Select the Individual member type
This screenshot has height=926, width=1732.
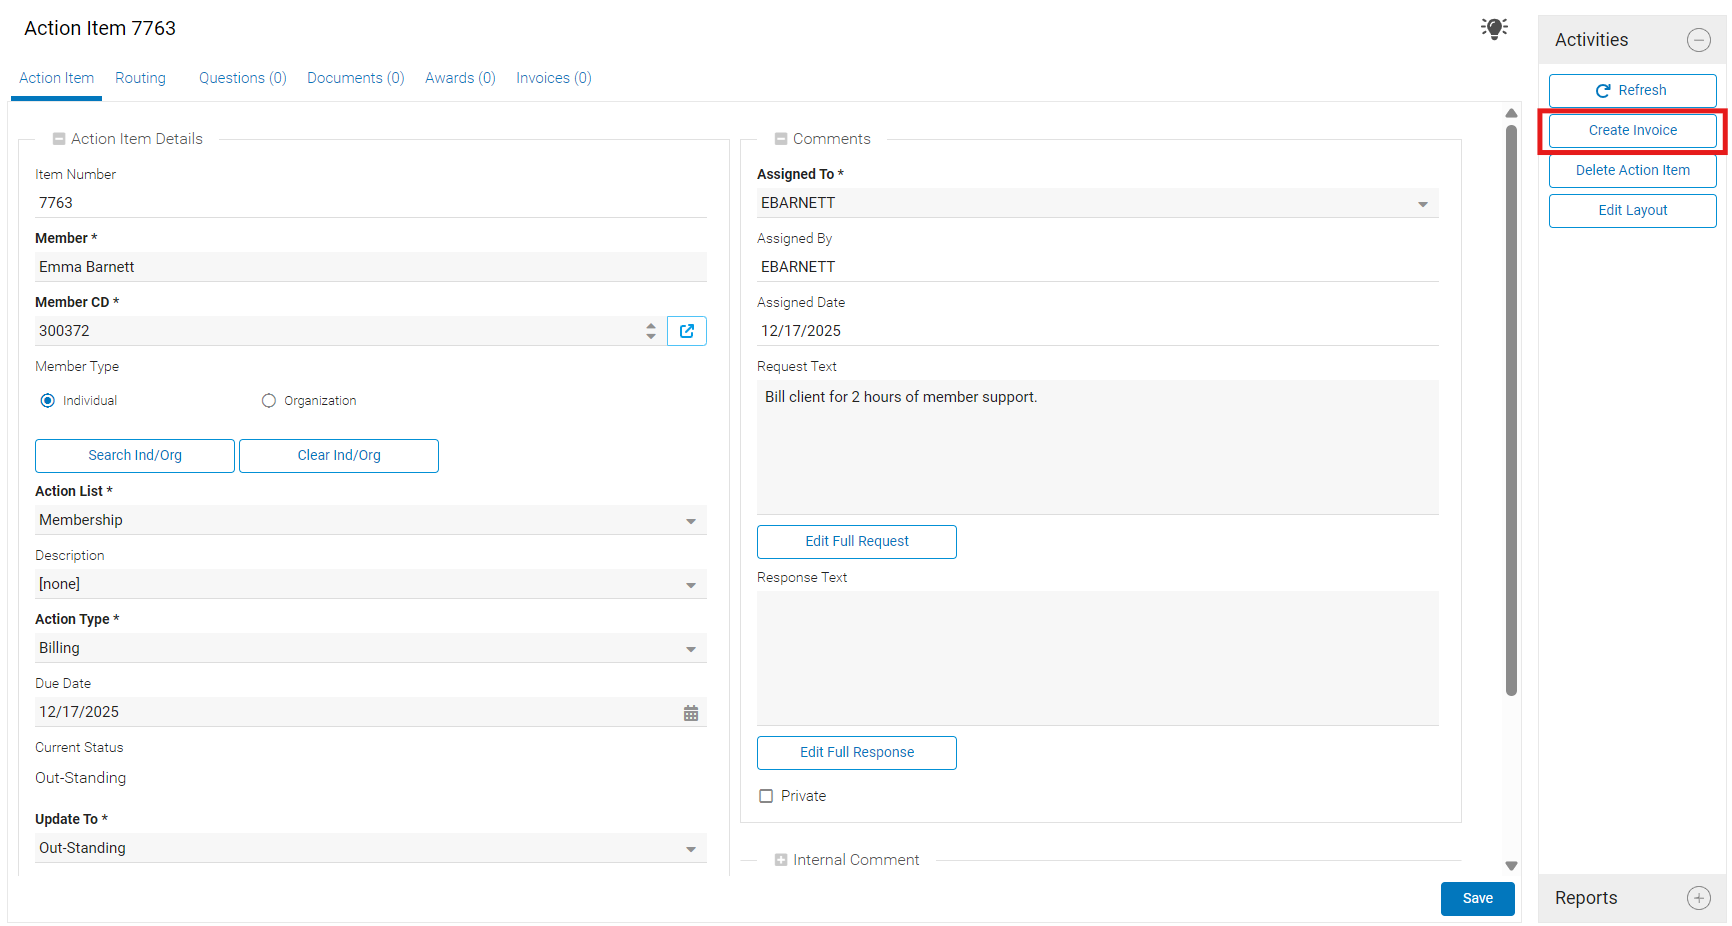[47, 401]
